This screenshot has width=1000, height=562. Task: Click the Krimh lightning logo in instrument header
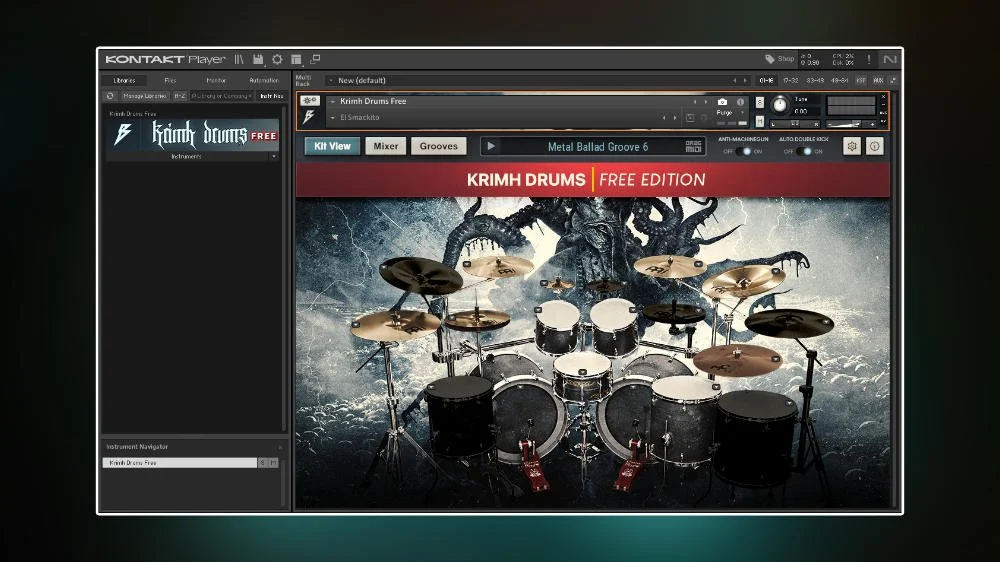click(x=309, y=117)
